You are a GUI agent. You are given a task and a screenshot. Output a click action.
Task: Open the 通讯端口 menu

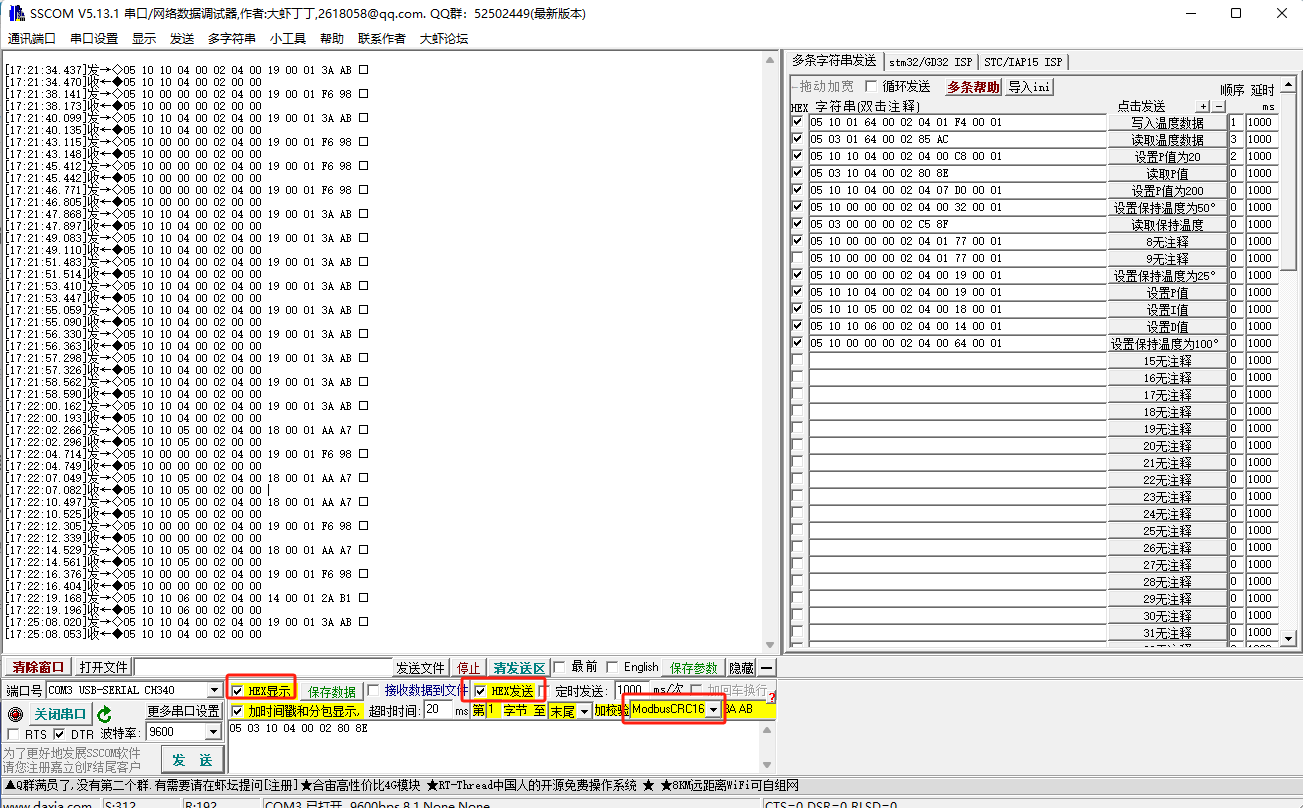coord(32,39)
